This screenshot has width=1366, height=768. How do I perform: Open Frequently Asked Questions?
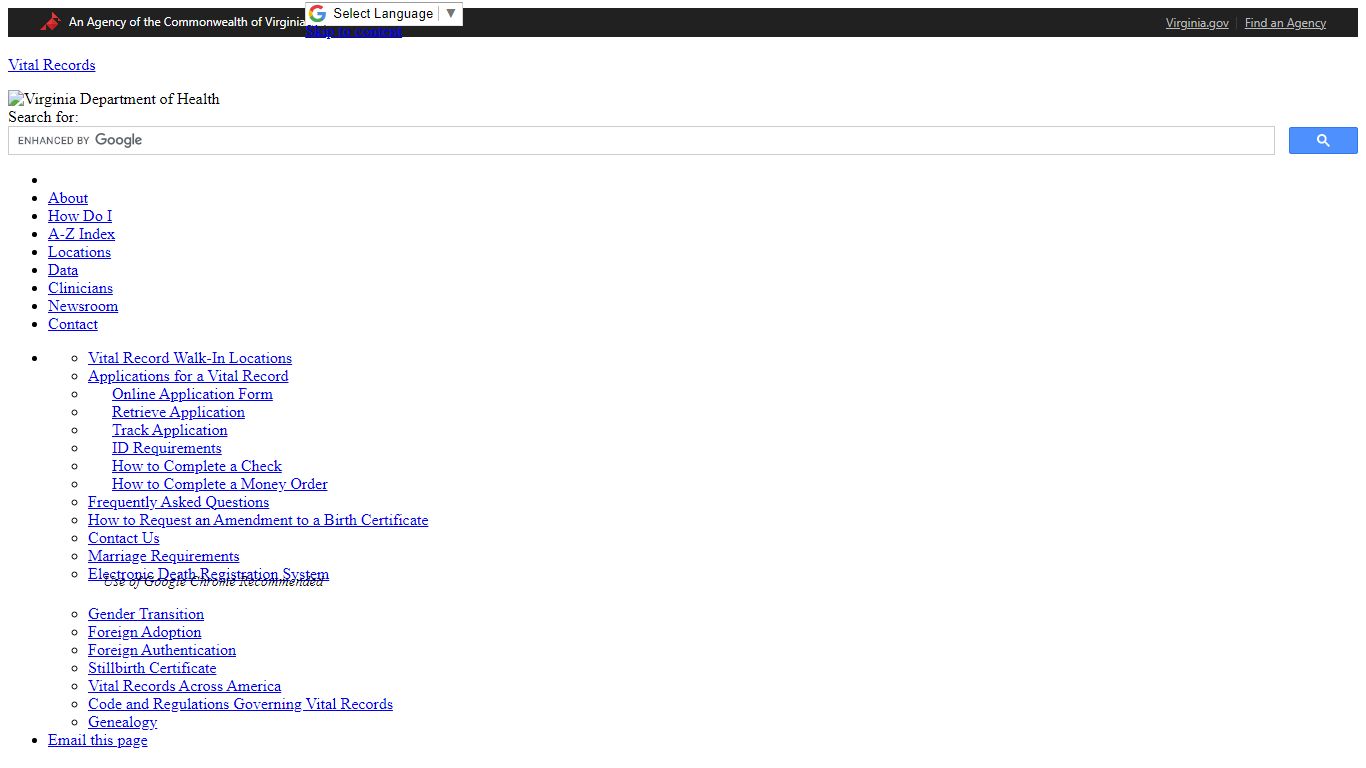(178, 502)
